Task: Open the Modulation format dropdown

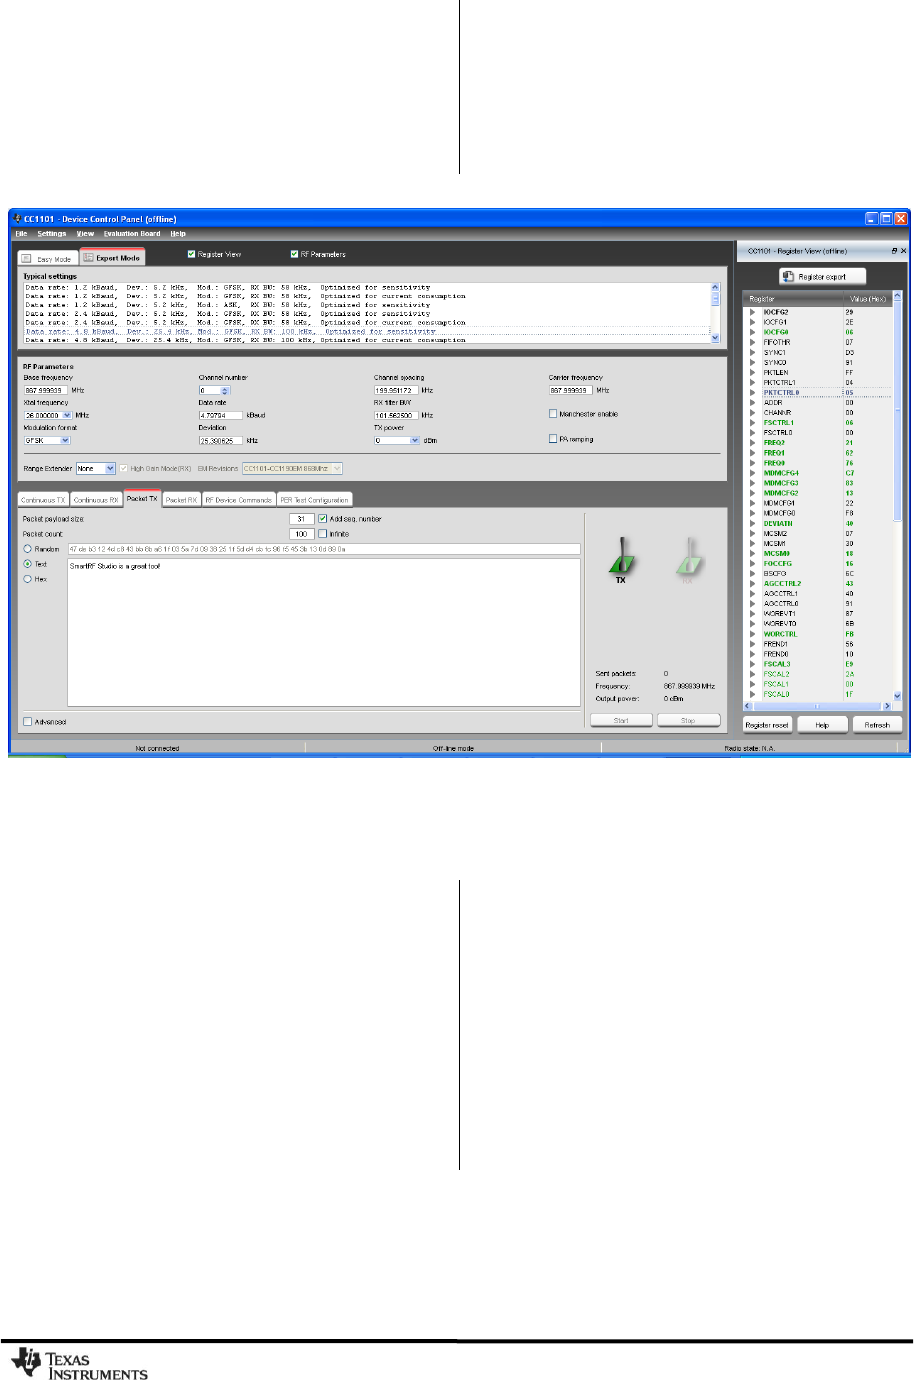Action: [x=65, y=440]
